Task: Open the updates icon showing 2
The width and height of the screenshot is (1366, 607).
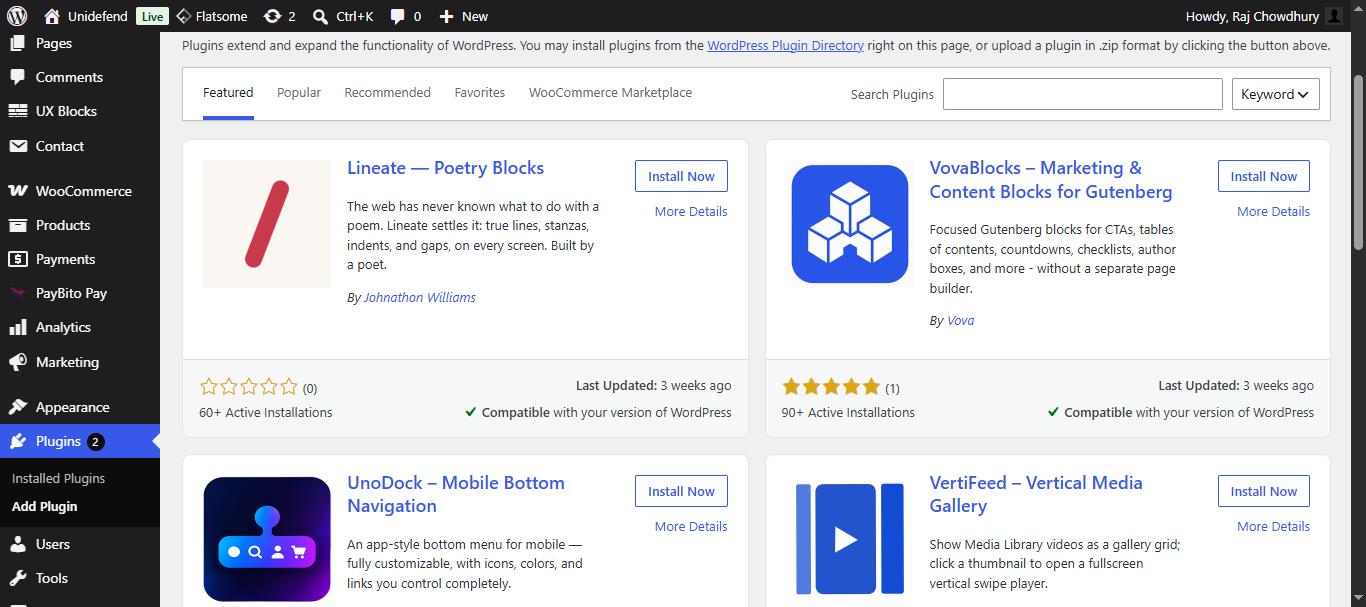Action: [279, 16]
